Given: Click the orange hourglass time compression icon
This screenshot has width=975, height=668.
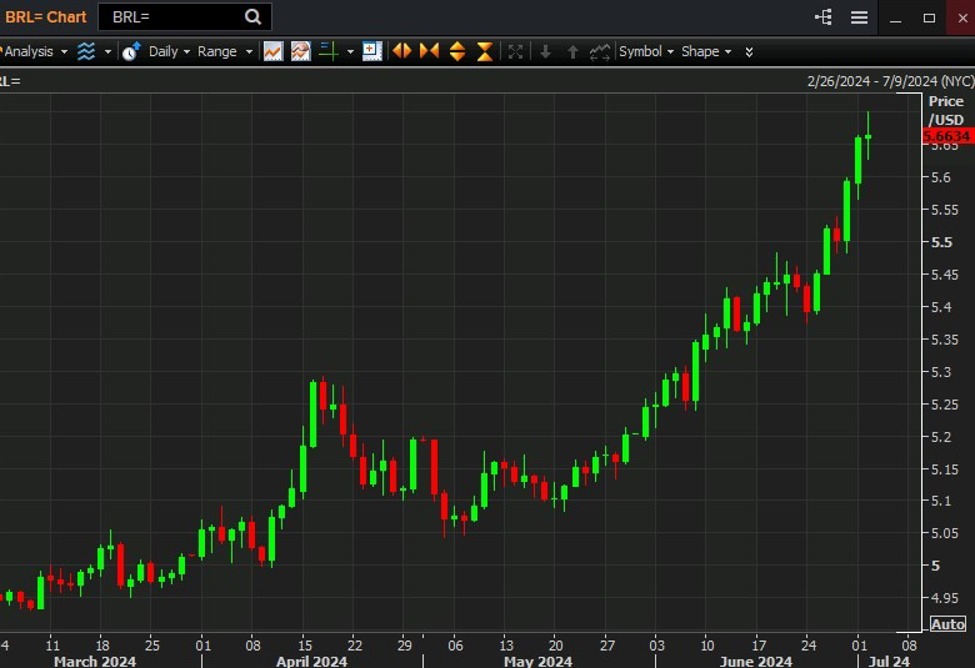Looking at the screenshot, I should (484, 51).
